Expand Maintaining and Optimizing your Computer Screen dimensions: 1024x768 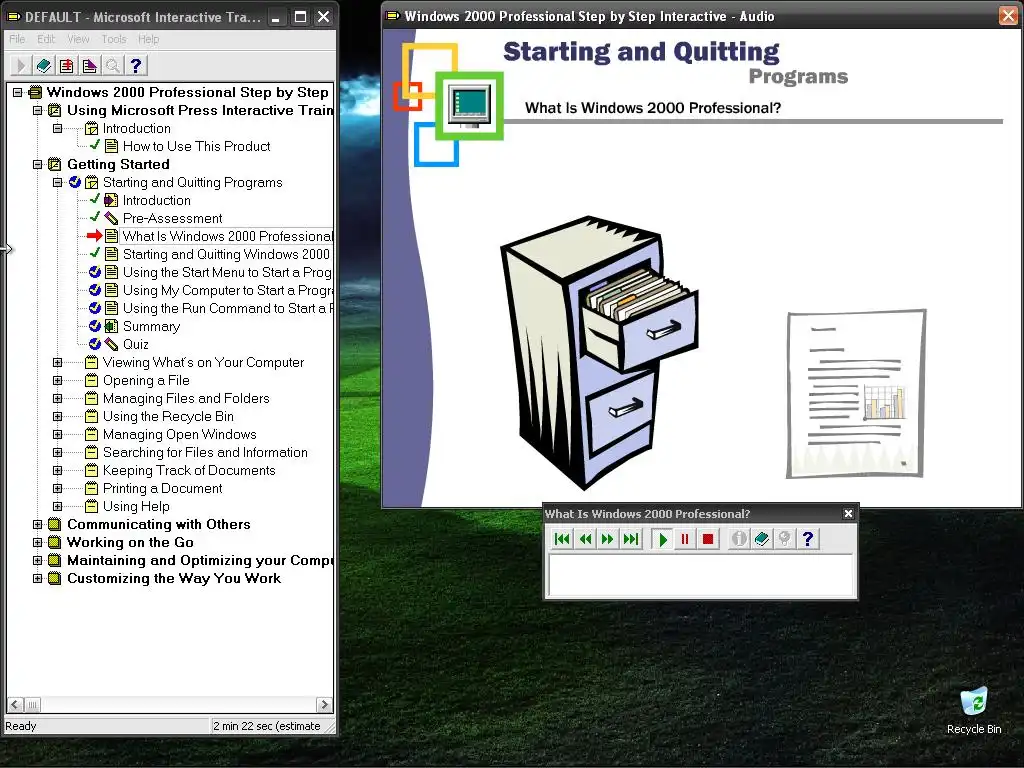pyautogui.click(x=37, y=560)
